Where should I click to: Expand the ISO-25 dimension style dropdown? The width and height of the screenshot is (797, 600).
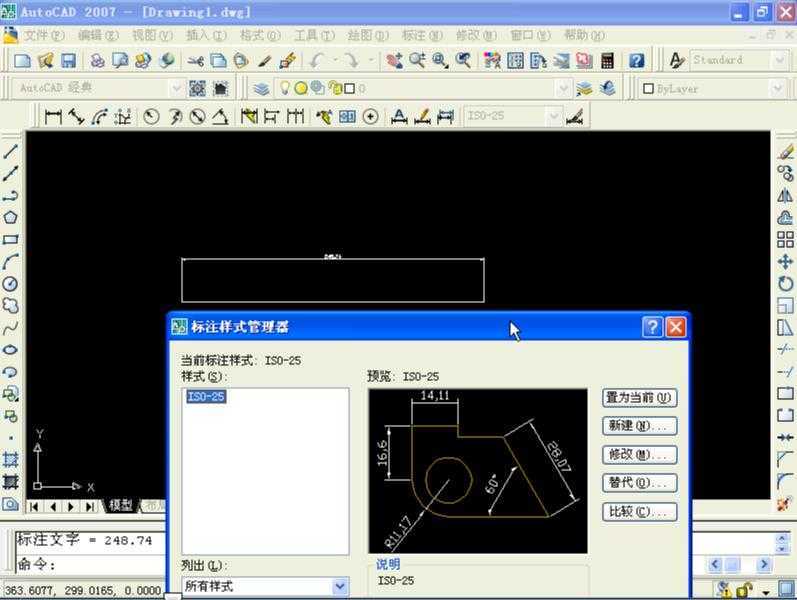[555, 116]
